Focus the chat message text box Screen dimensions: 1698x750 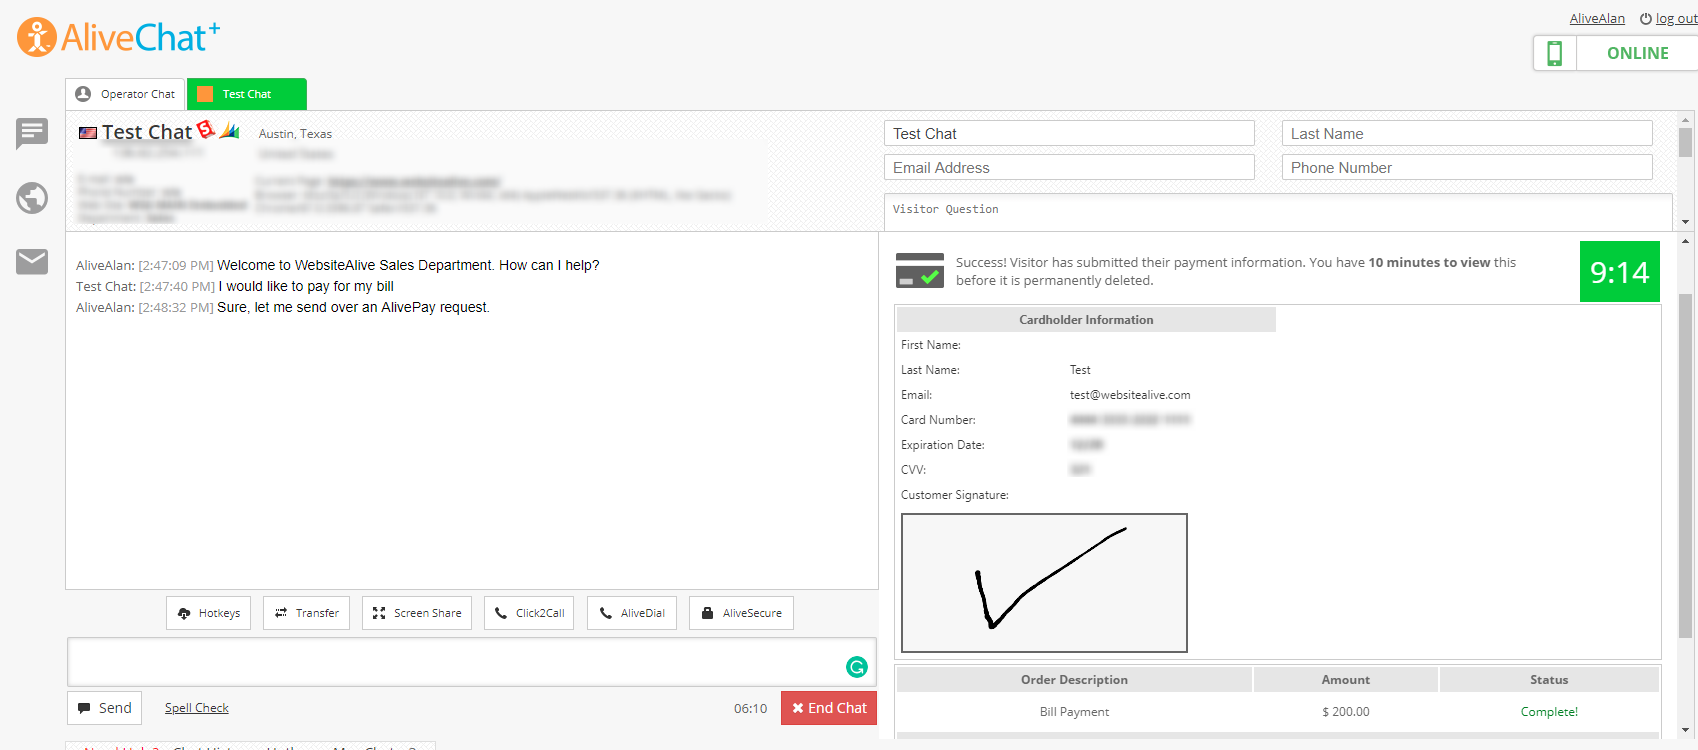pyautogui.click(x=472, y=662)
